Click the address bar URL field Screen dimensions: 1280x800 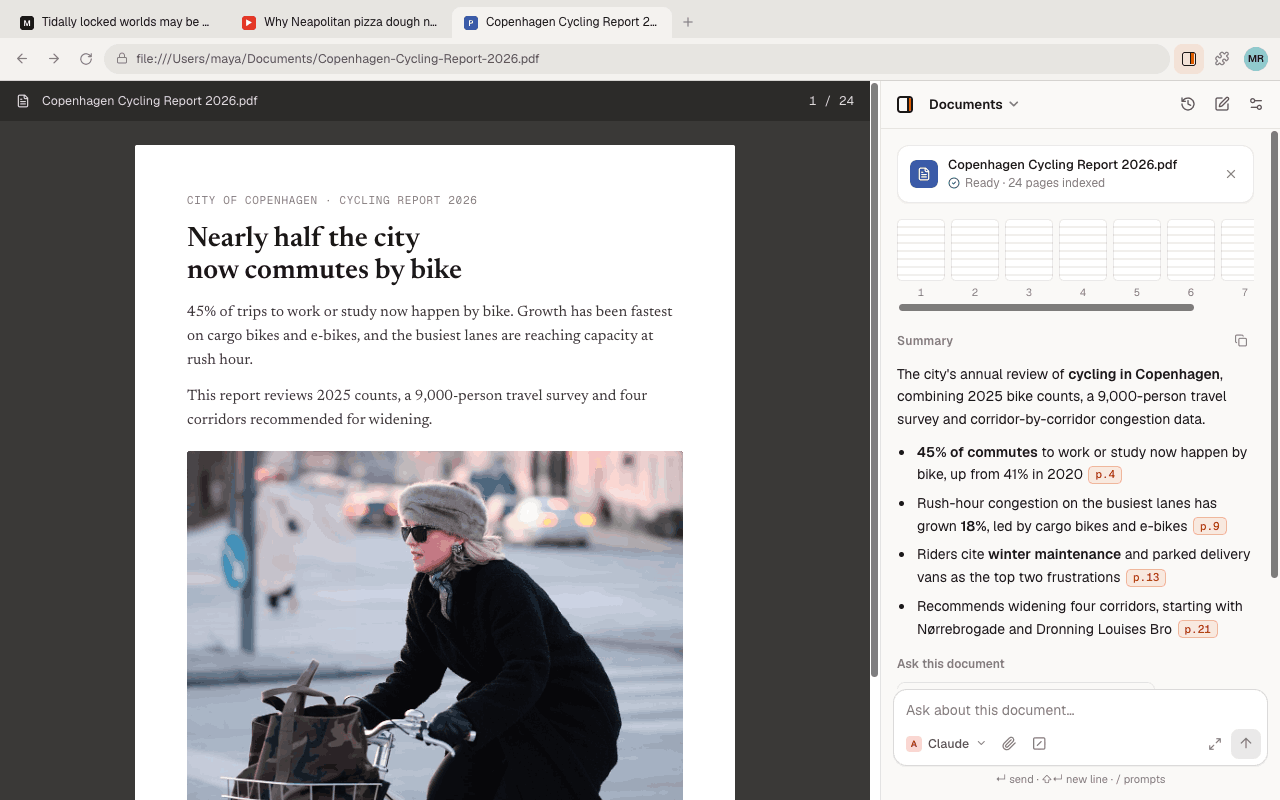coord(637,59)
